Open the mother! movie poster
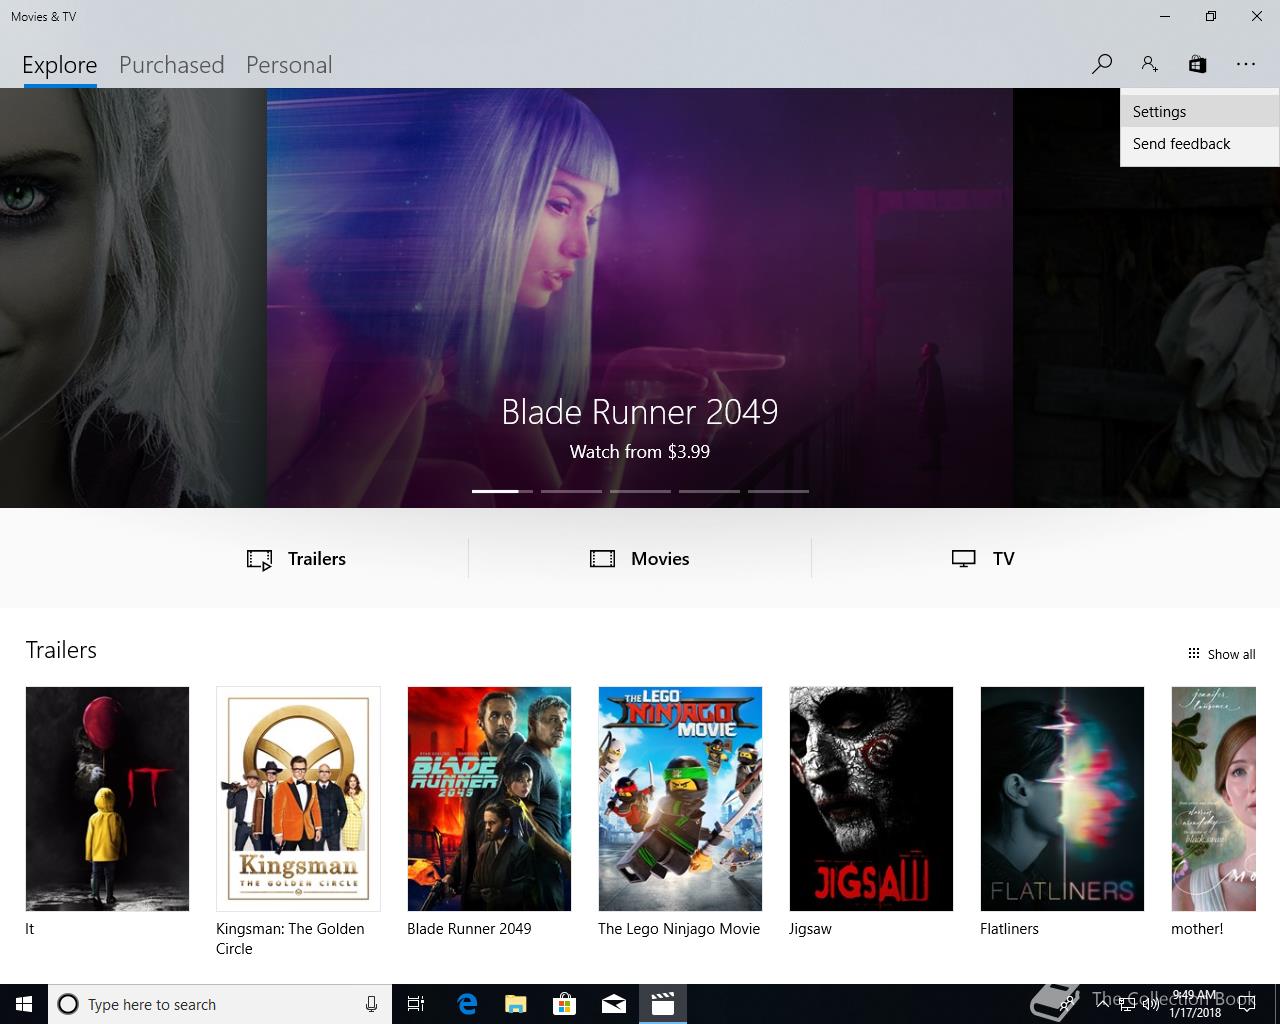Screen dimensions: 1280x1024 tap(1213, 798)
